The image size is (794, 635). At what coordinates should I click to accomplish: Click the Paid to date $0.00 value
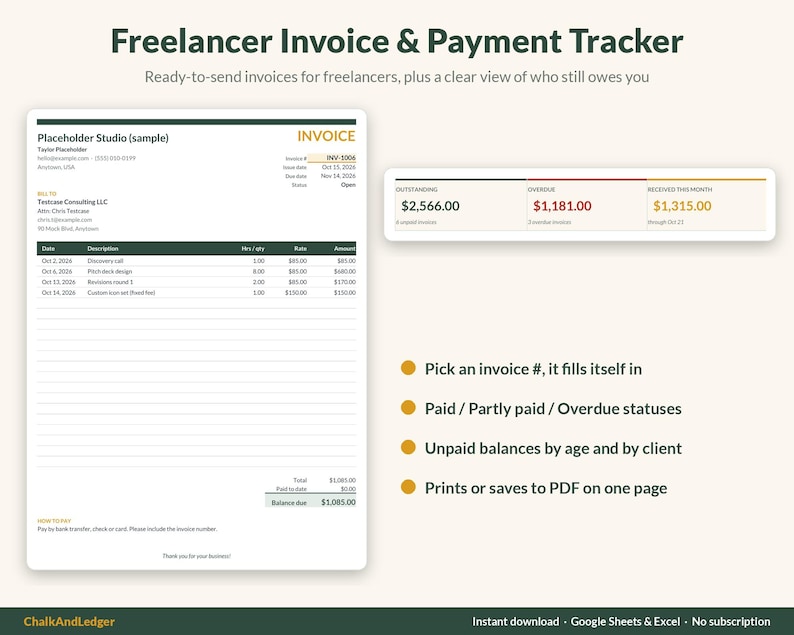click(x=348, y=489)
